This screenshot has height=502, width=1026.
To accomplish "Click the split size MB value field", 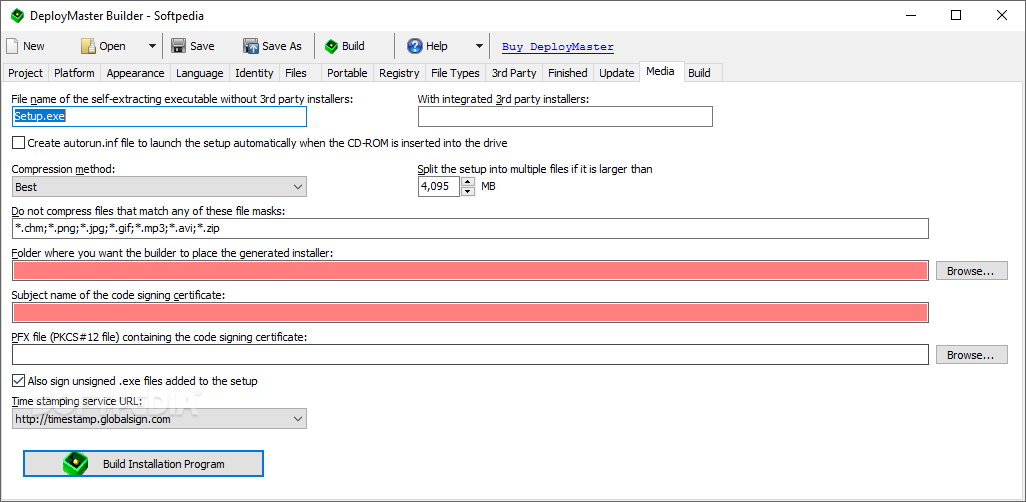I will pos(439,187).
